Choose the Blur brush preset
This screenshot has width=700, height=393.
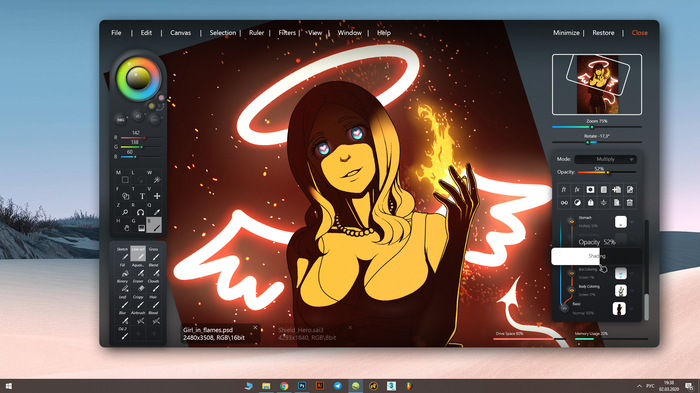[123, 318]
